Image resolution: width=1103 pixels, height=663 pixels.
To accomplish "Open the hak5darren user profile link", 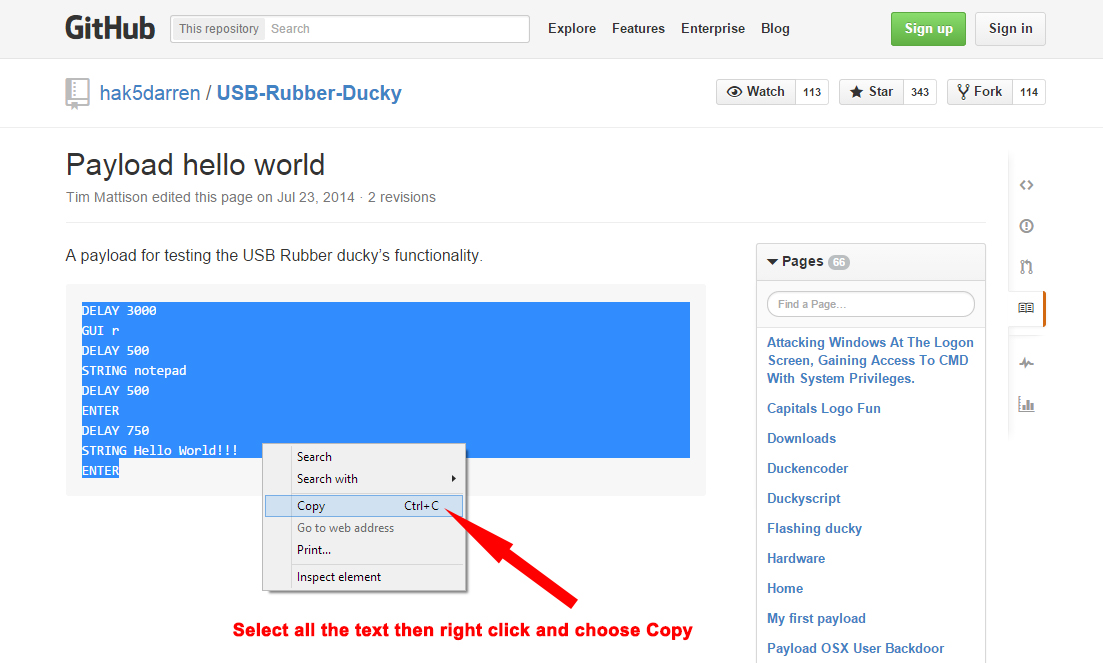I will coord(150,93).
